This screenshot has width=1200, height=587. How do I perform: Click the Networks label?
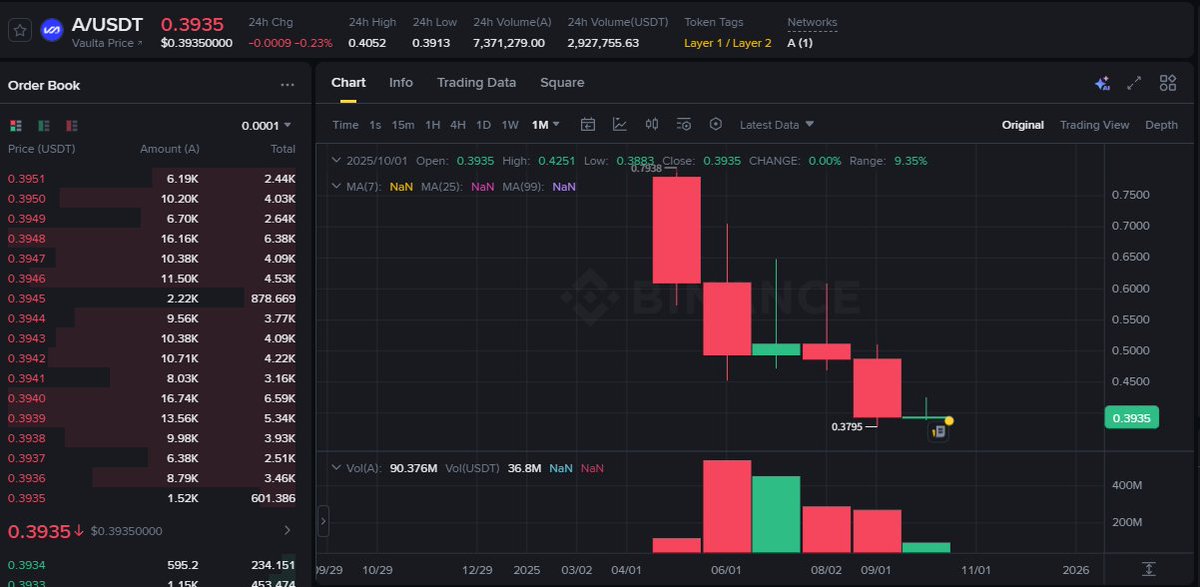pyautogui.click(x=812, y=22)
